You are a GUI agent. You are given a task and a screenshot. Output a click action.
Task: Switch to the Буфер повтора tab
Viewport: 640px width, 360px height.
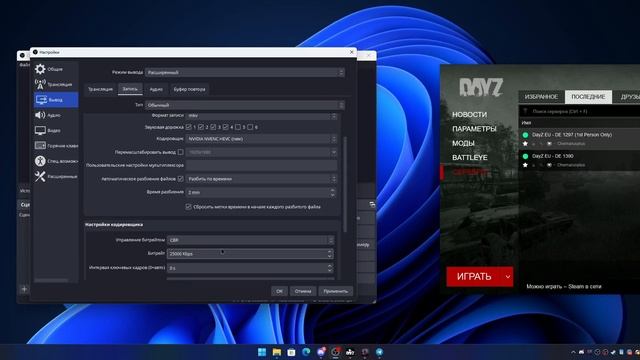click(189, 89)
